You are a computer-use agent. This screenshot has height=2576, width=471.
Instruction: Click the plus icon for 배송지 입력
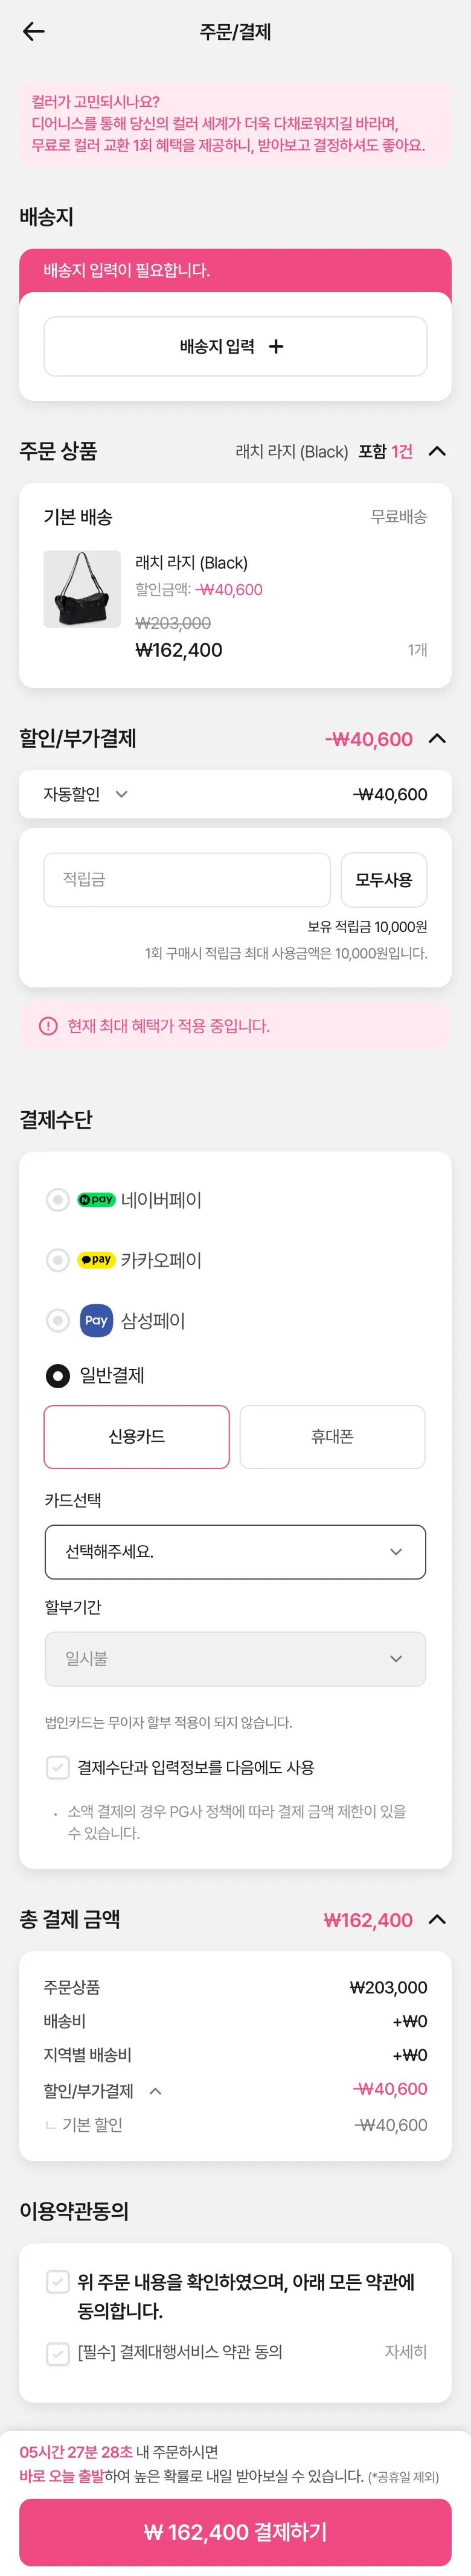coord(276,346)
